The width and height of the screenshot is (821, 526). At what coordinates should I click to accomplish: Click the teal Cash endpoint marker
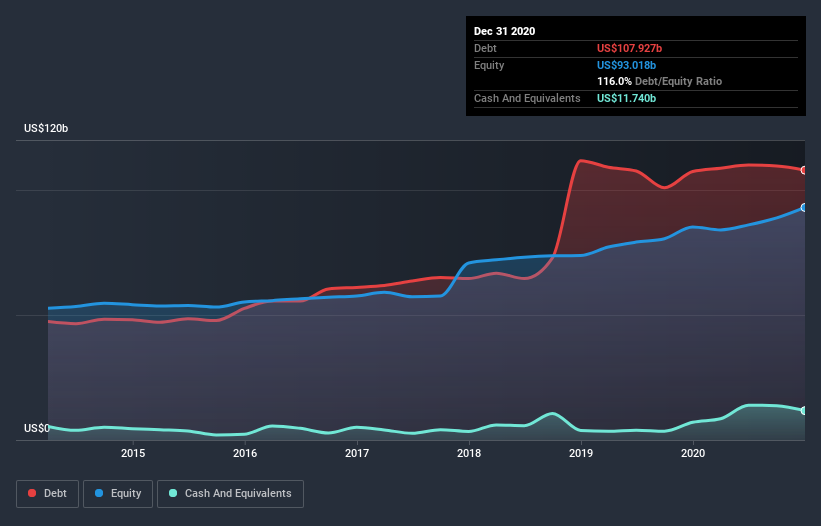tap(804, 410)
